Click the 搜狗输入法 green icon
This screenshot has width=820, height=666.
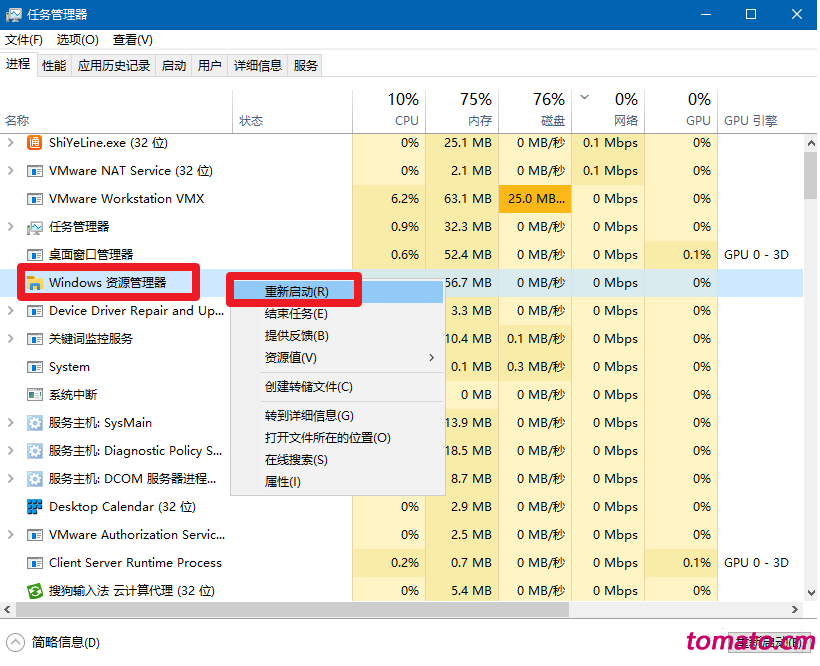click(35, 591)
